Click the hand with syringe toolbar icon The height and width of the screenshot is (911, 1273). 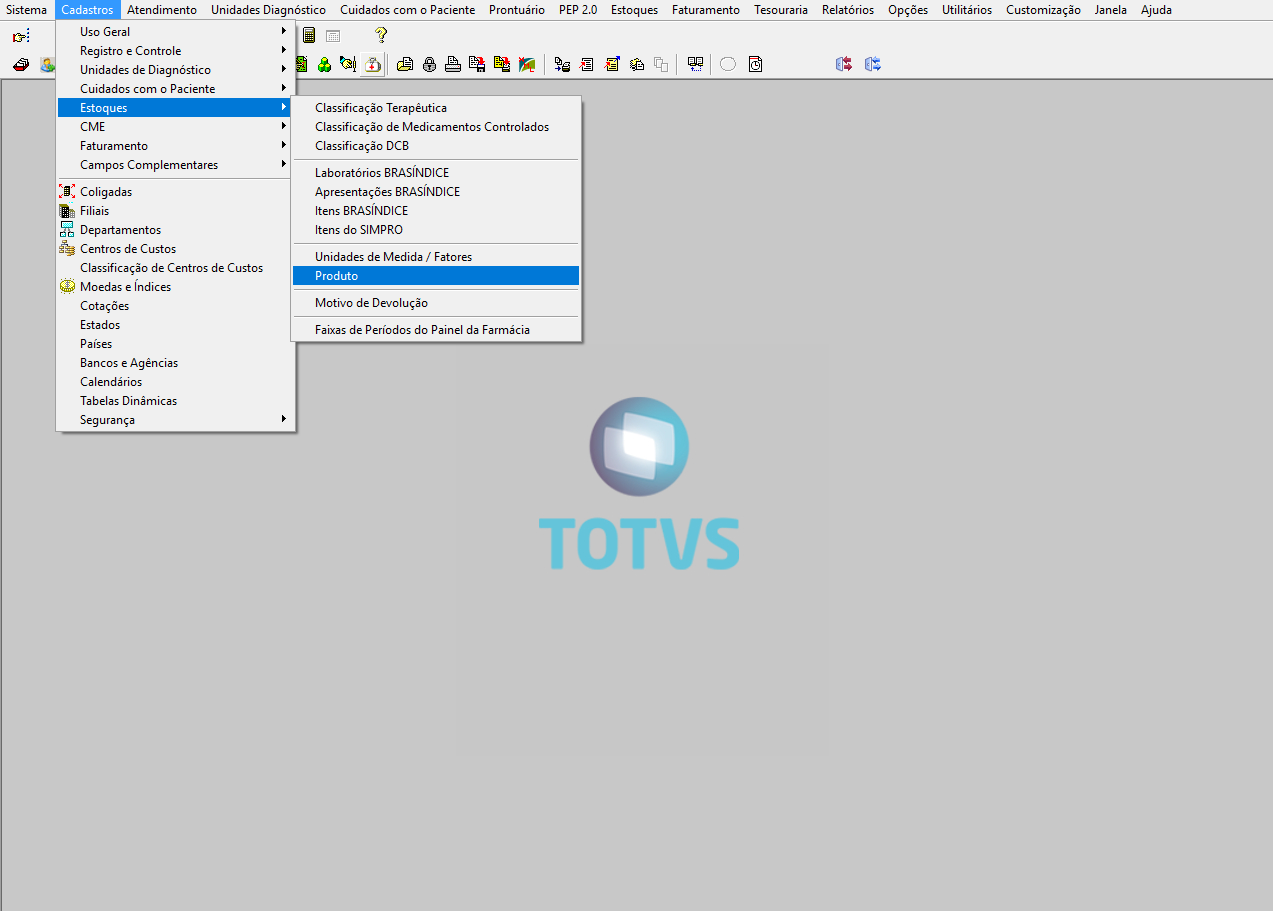[348, 64]
